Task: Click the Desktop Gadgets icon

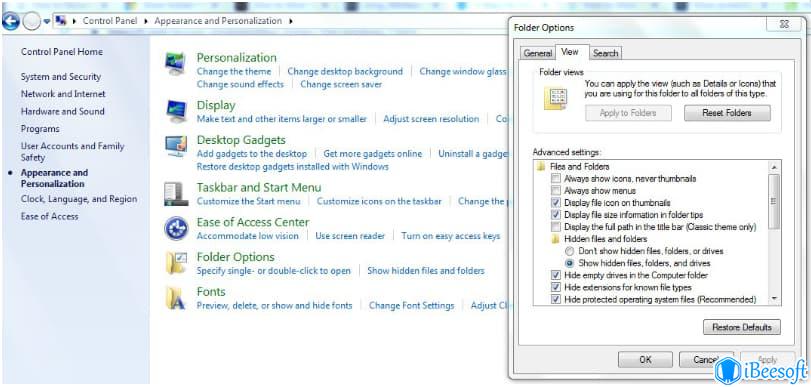Action: [x=175, y=146]
